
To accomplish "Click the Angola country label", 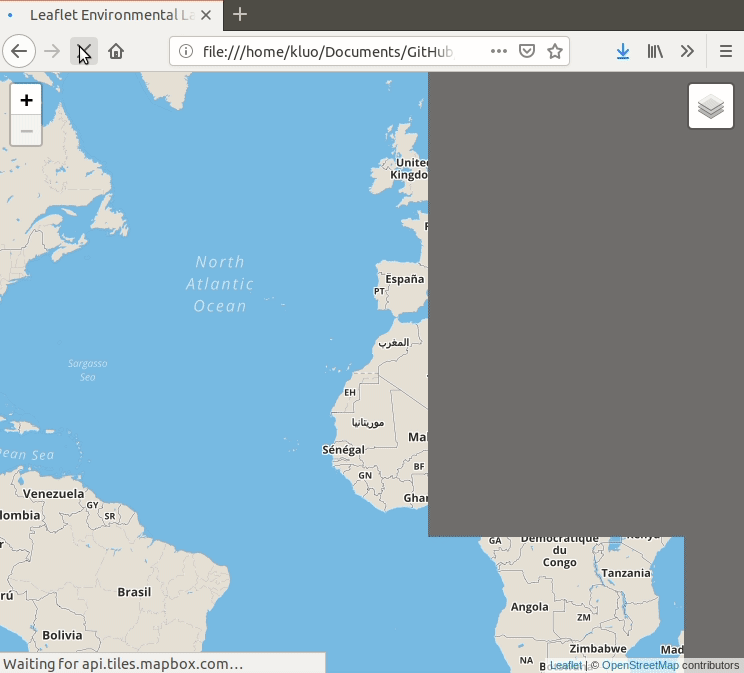I will pyautogui.click(x=530, y=607).
